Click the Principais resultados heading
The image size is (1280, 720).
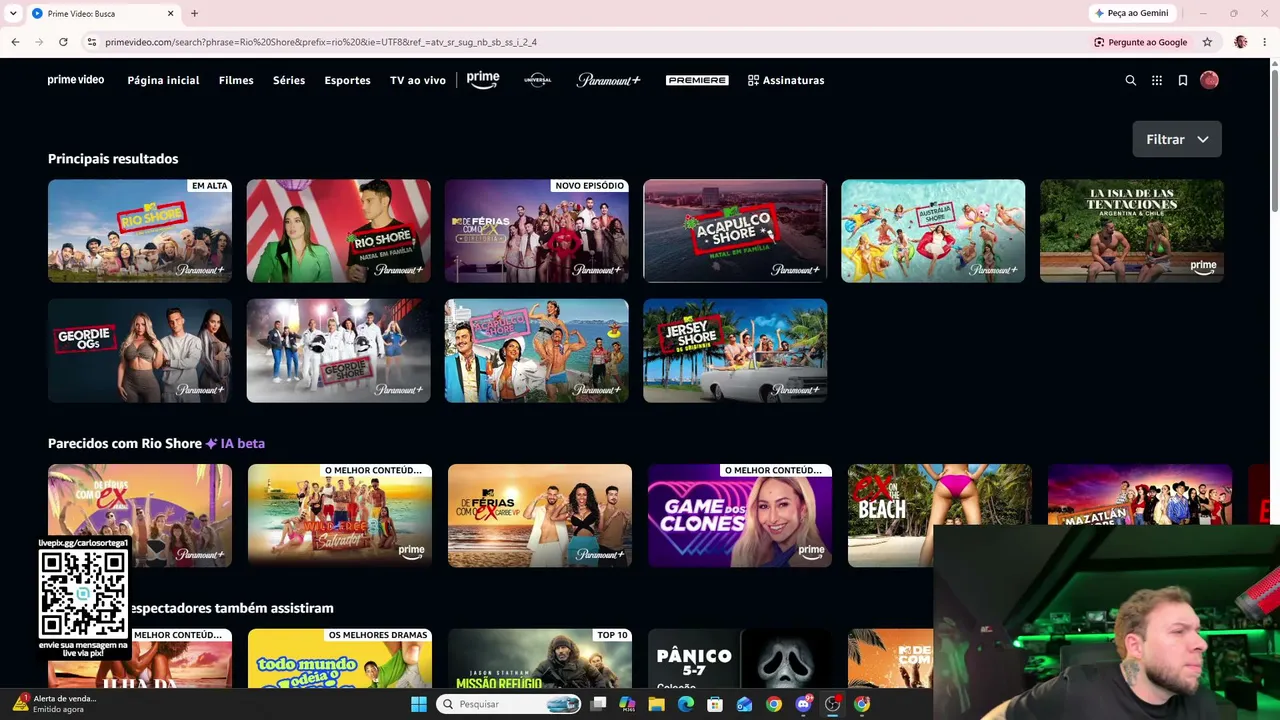tap(113, 159)
